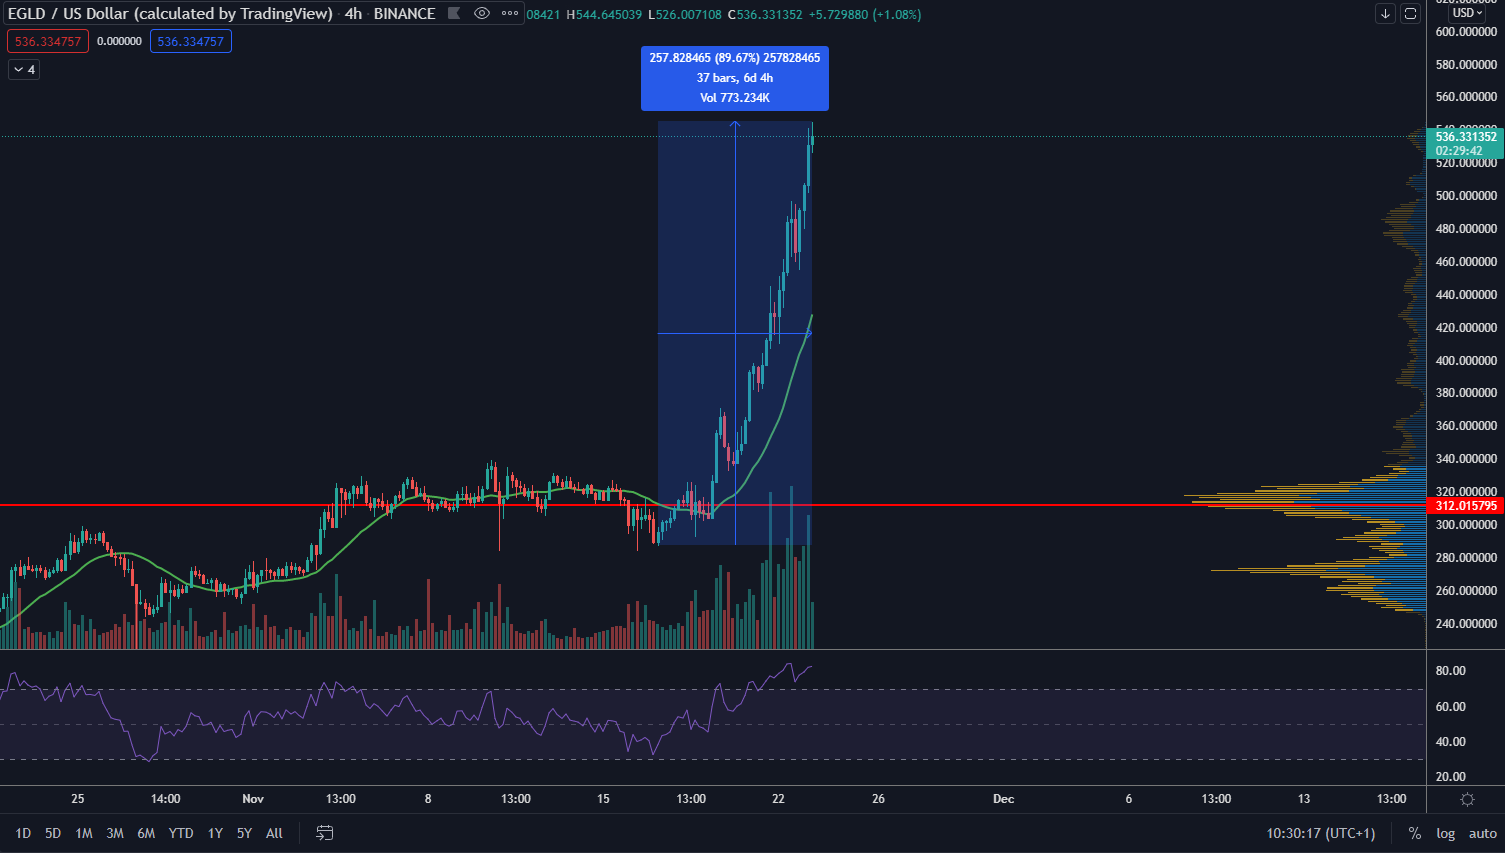Click the red sell price 536.334757 button
This screenshot has height=853, width=1505.
(x=48, y=42)
